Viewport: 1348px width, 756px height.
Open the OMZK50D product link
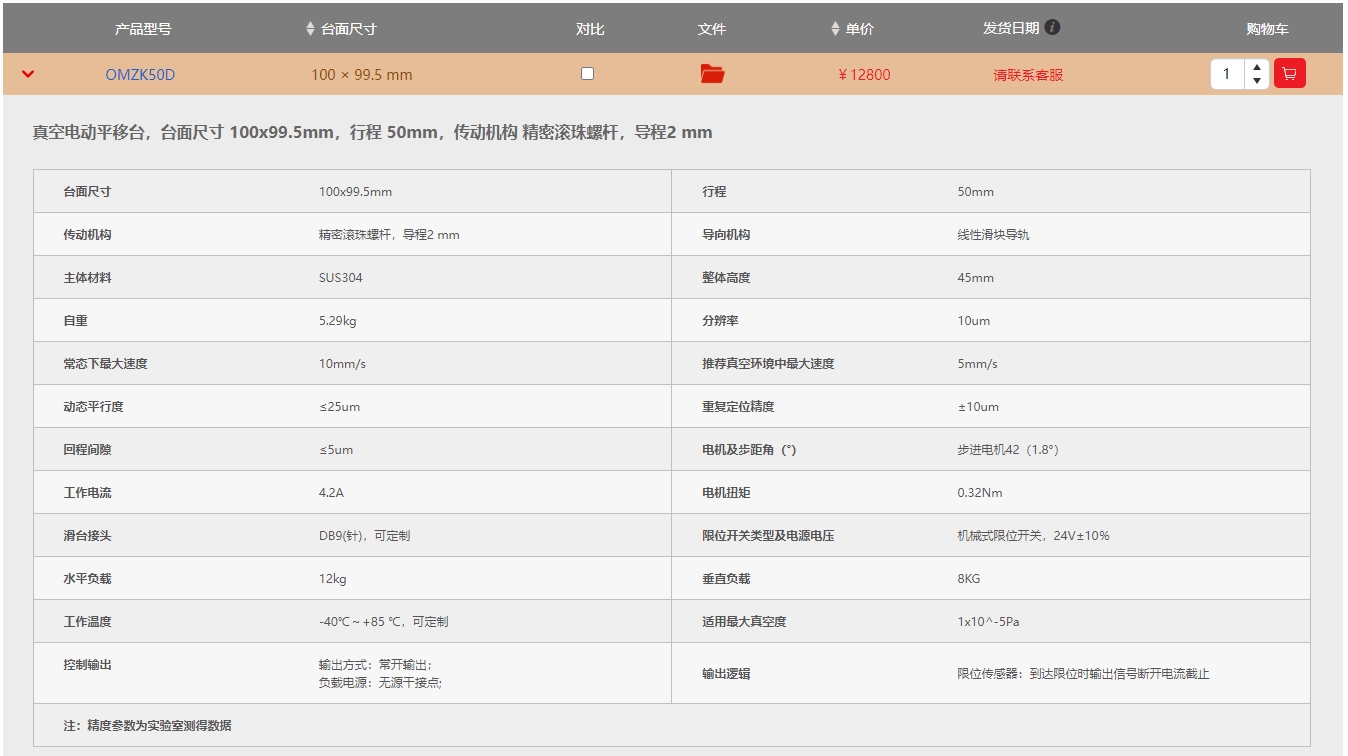(140, 75)
